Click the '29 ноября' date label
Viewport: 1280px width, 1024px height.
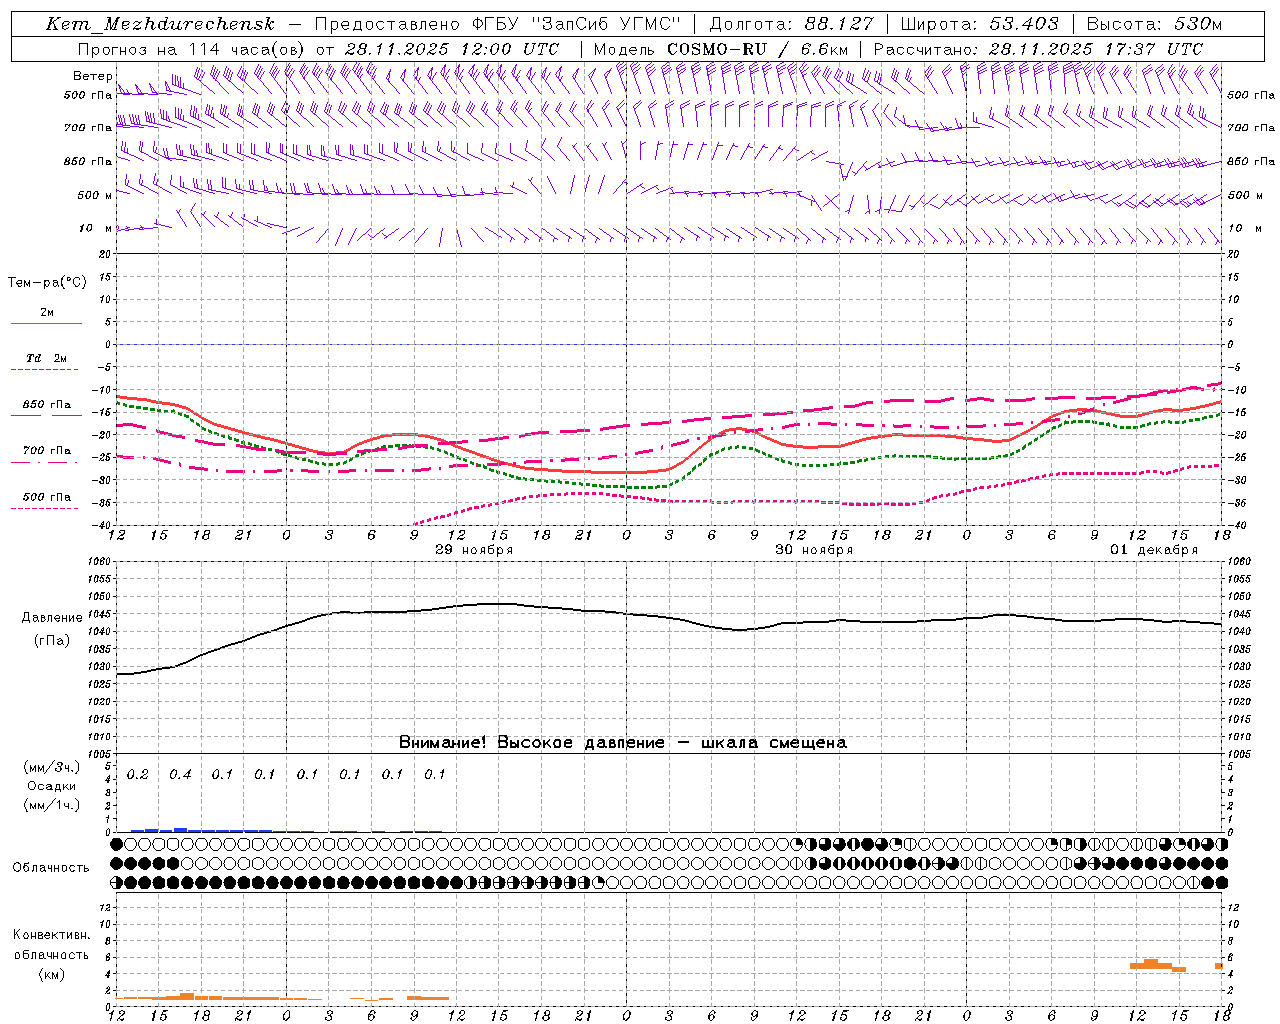474,550
